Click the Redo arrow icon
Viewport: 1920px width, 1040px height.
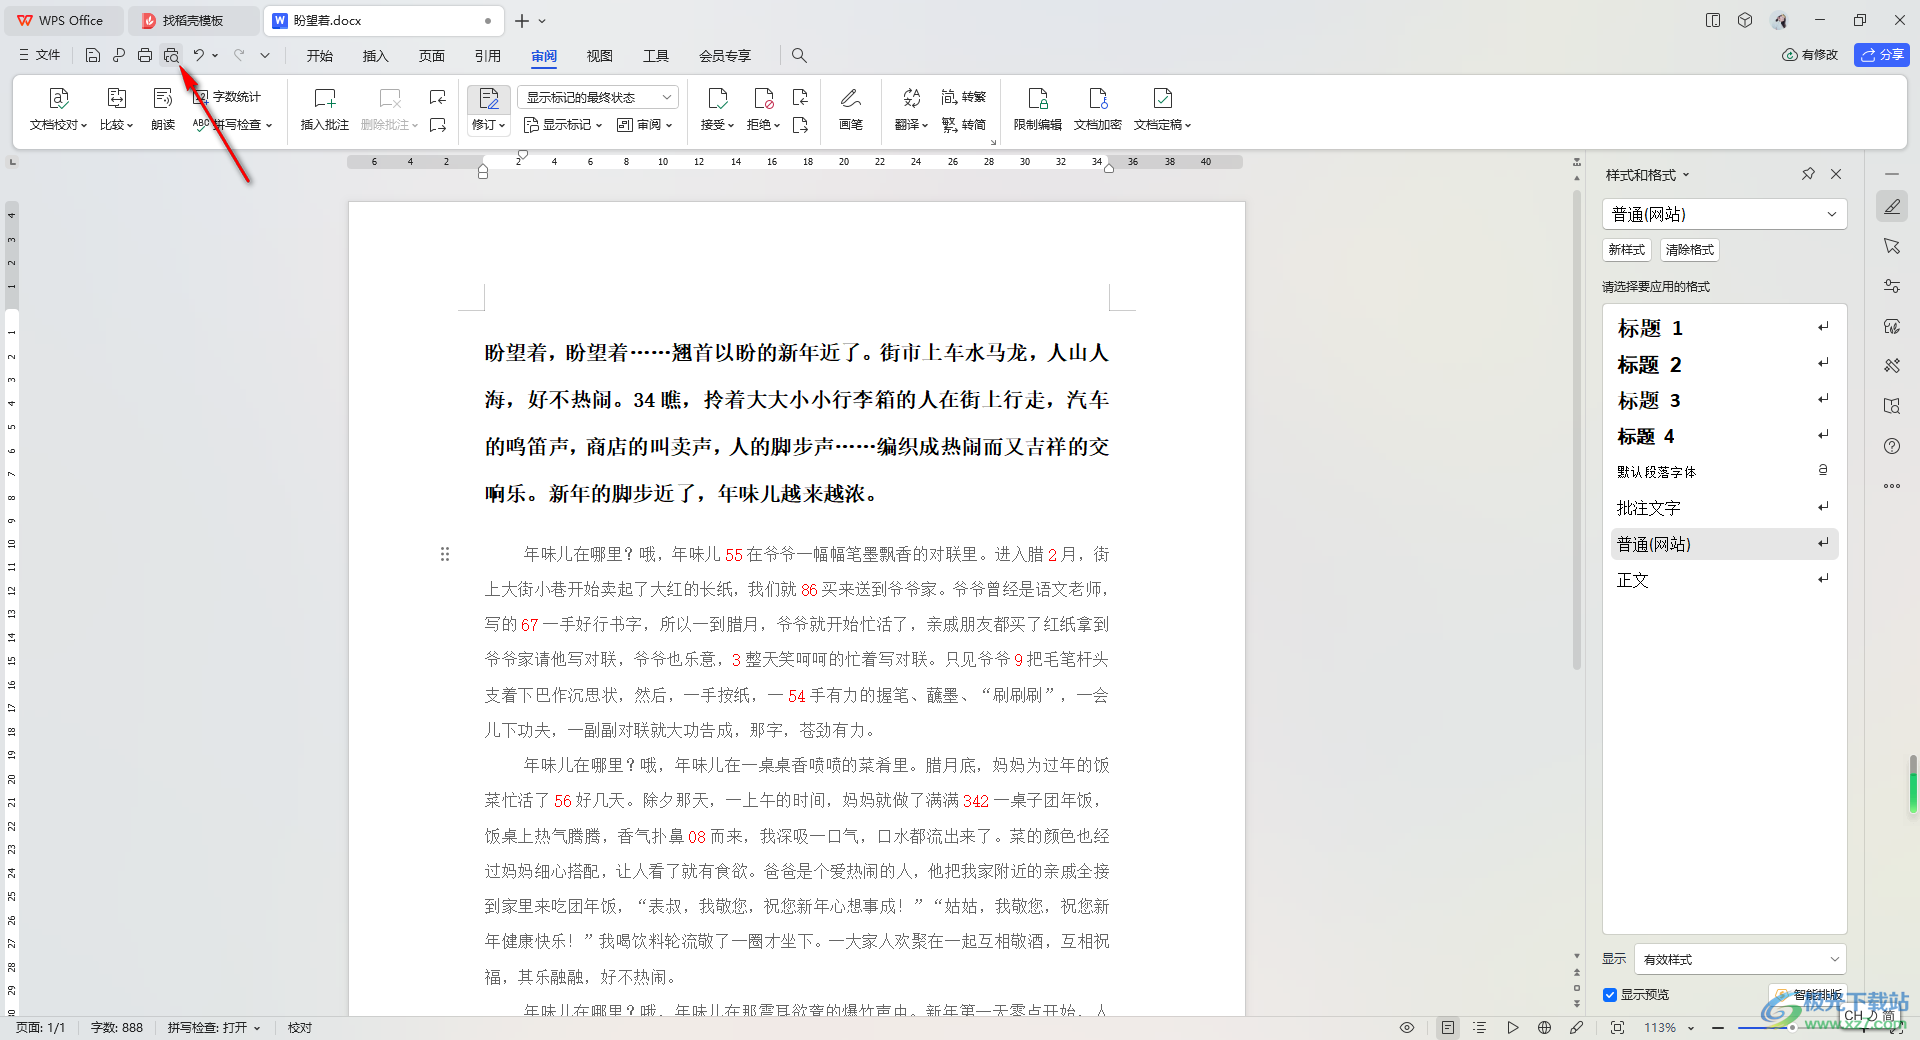239,56
